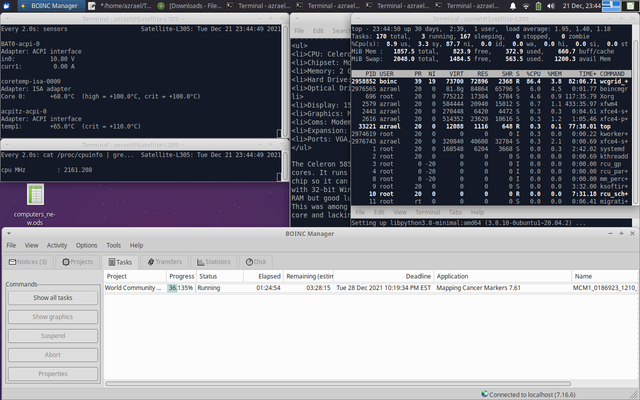This screenshot has width=640, height=400.
Task: Open the BOINC Manager window menu arrow
Action: [x=9, y=233]
